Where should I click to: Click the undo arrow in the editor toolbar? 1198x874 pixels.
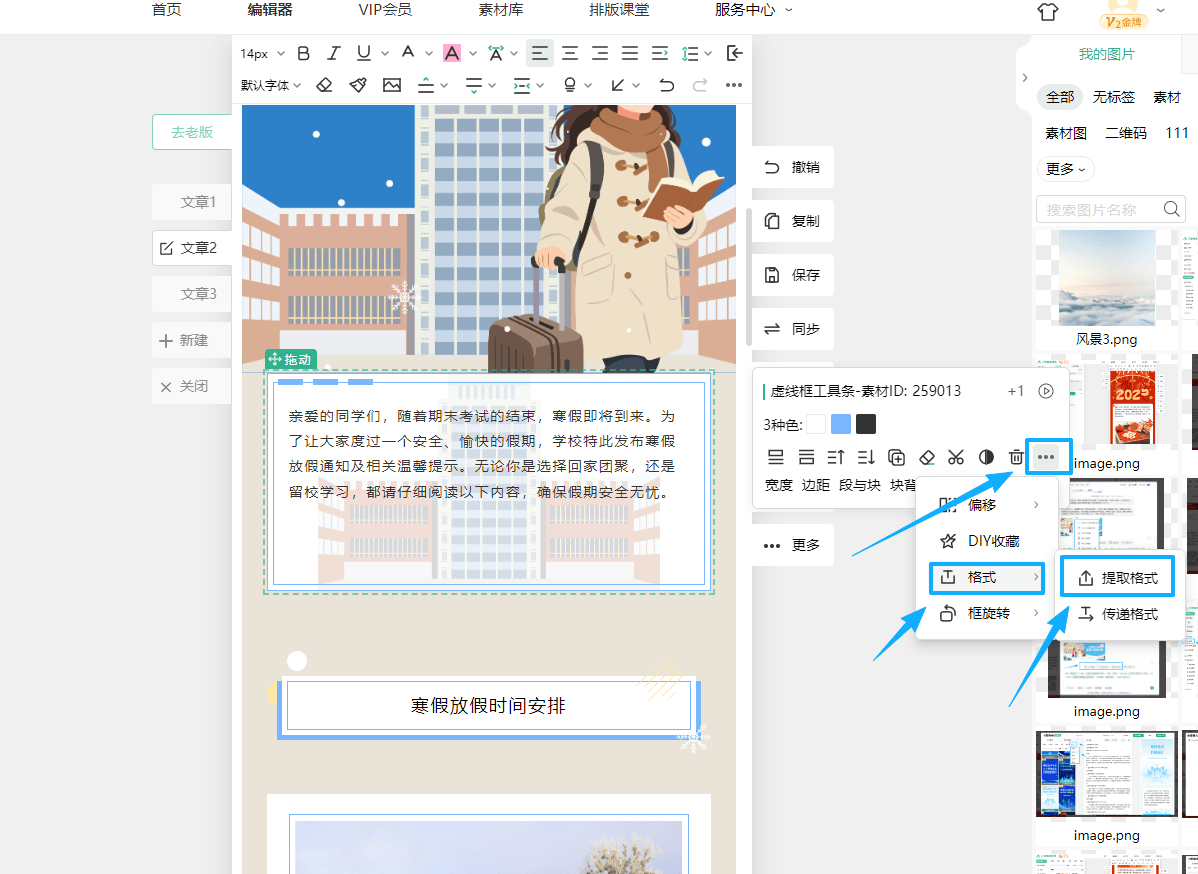coord(667,85)
